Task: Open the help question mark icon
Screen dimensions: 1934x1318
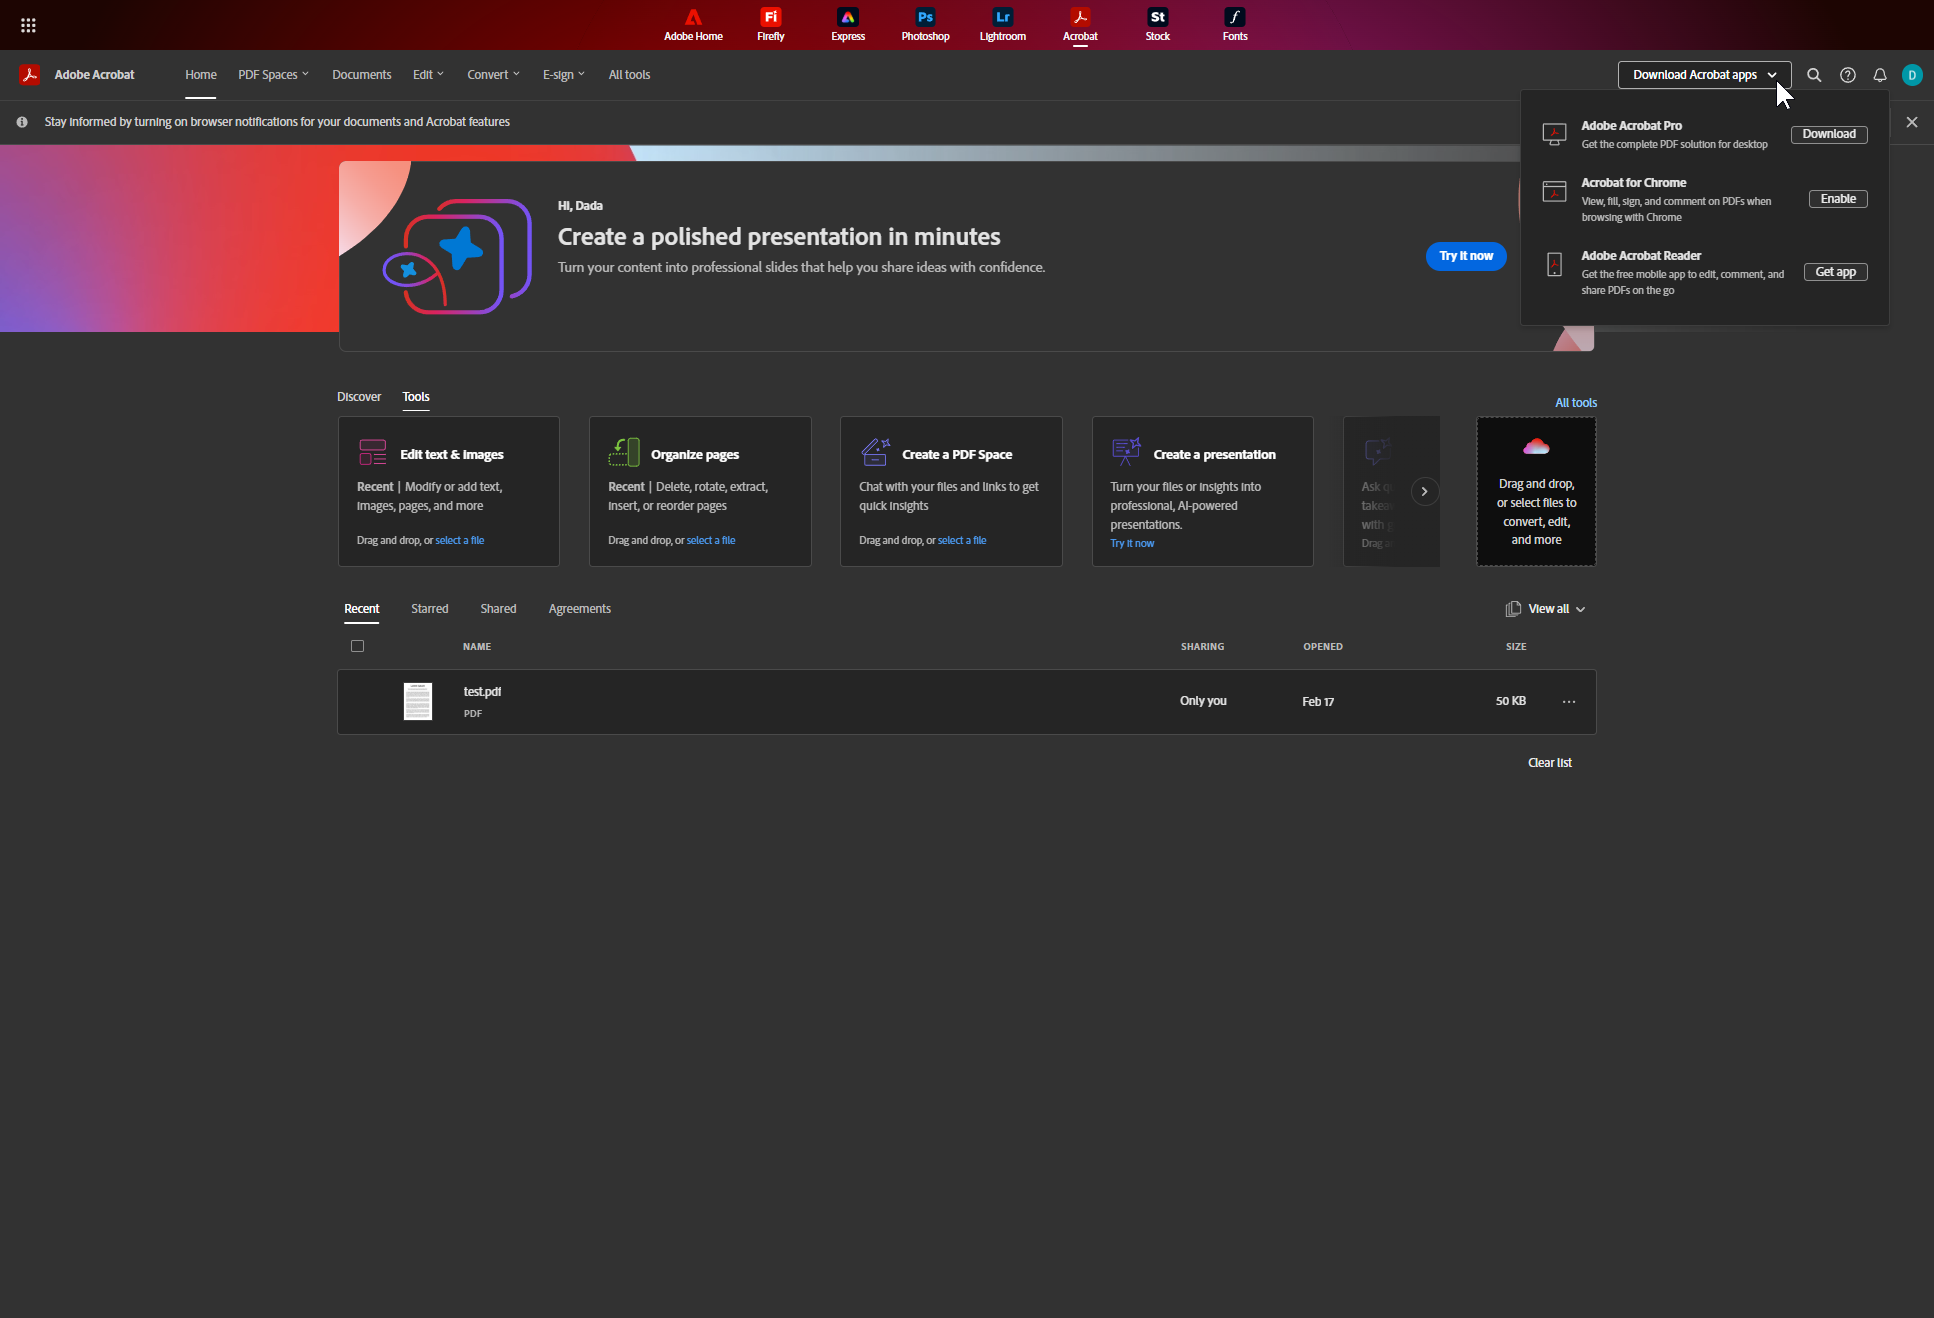Action: click(x=1848, y=75)
